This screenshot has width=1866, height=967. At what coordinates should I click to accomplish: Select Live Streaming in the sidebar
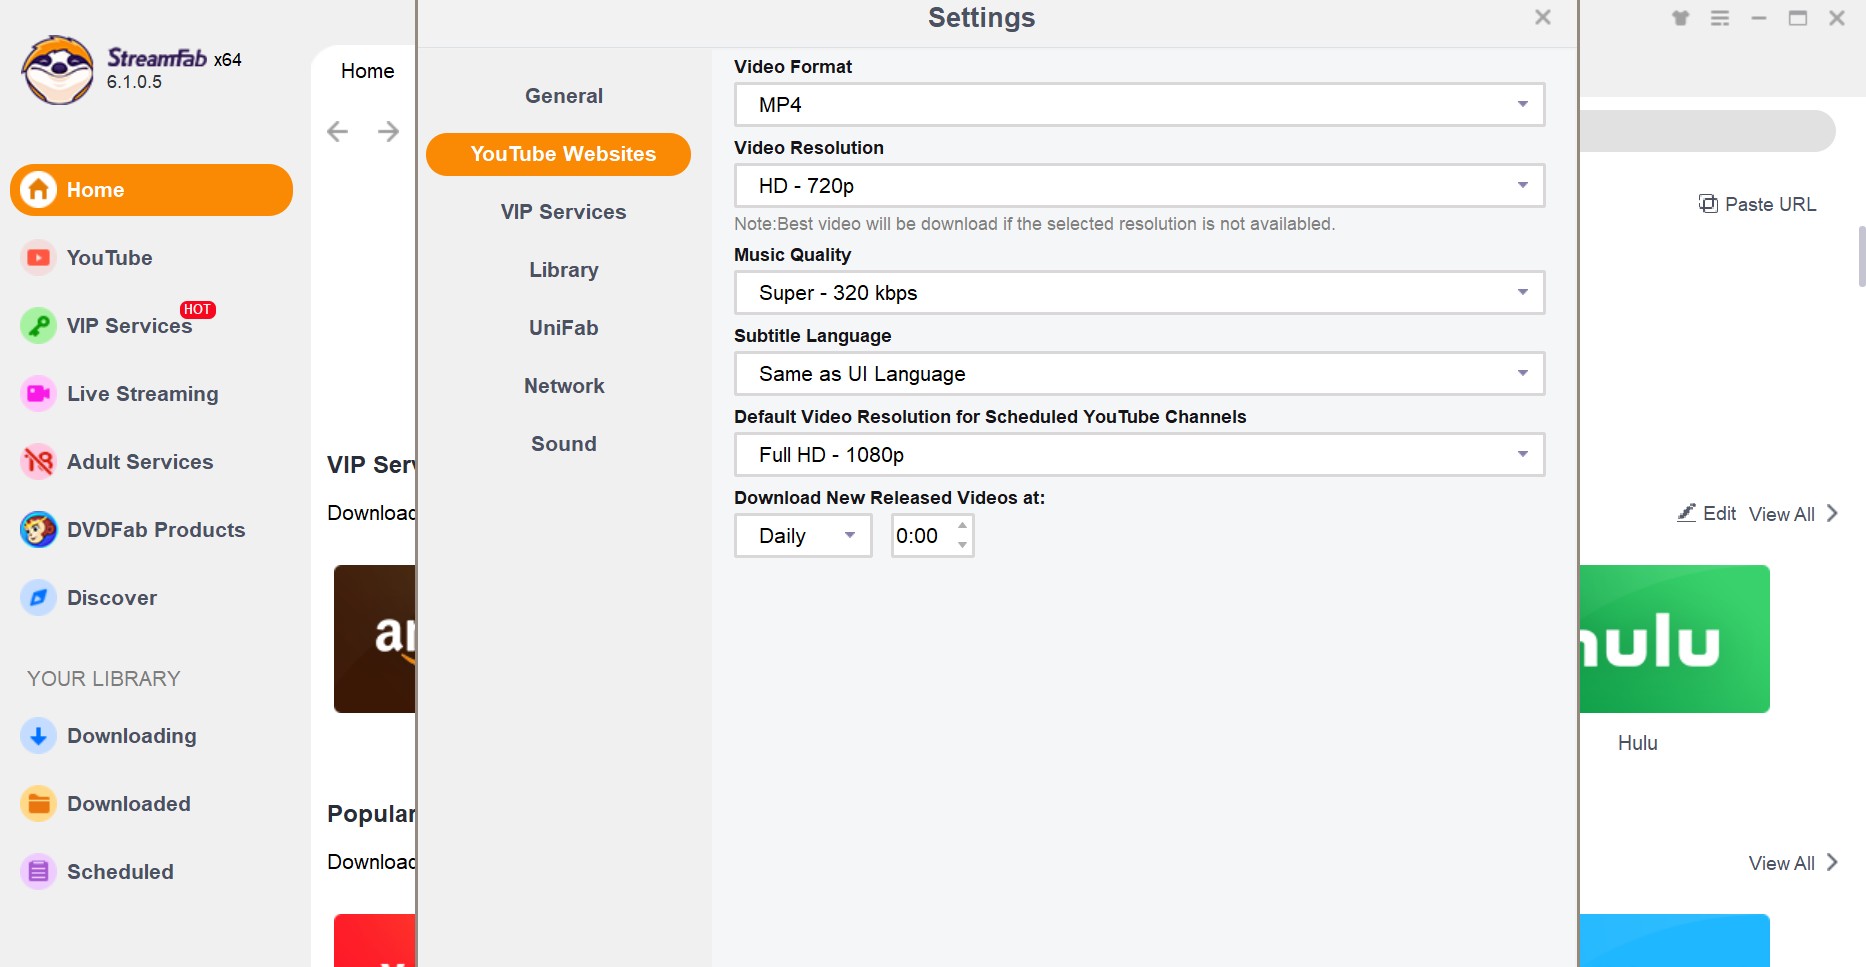tap(151, 394)
